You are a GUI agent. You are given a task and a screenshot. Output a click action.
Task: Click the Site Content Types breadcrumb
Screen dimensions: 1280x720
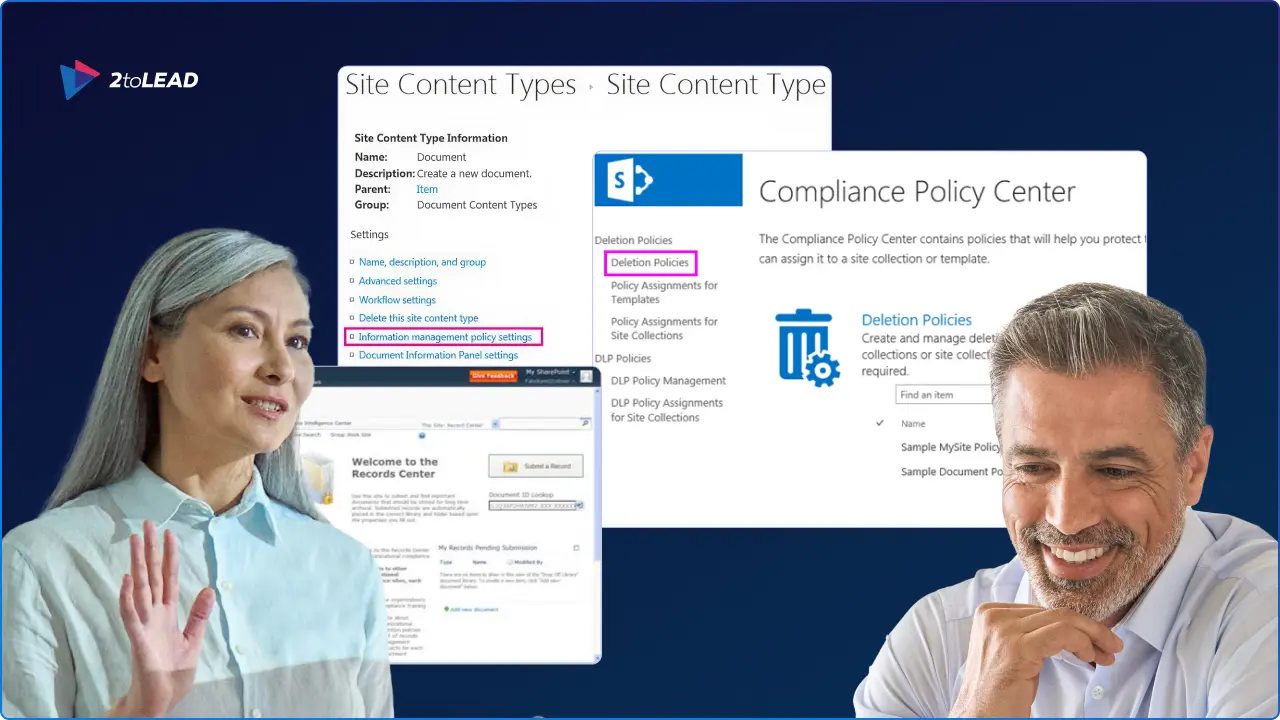(x=461, y=85)
